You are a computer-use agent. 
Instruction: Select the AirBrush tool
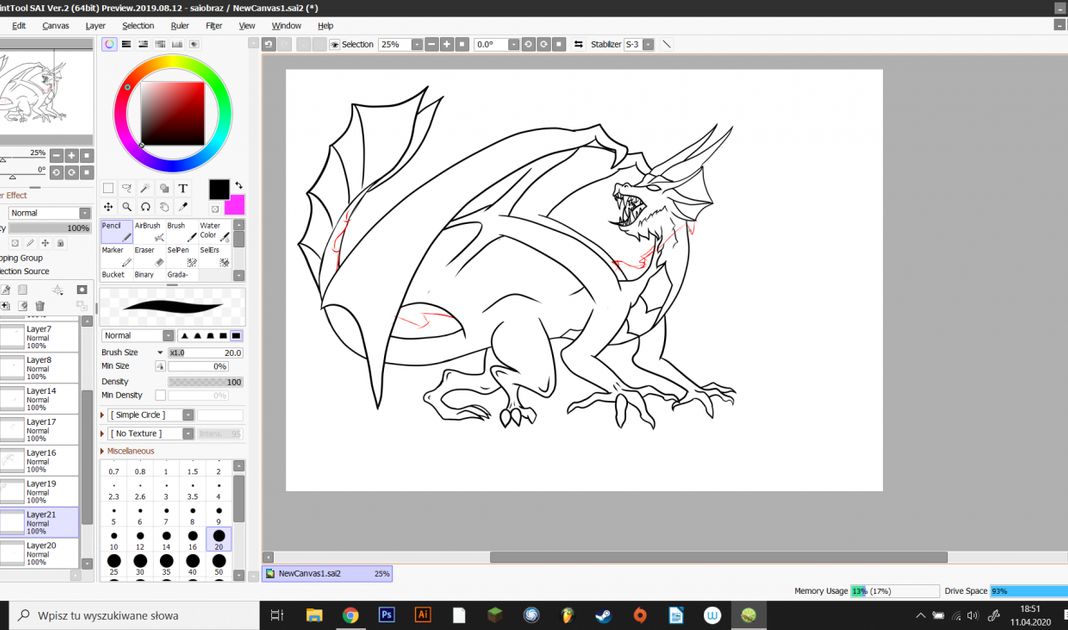pyautogui.click(x=149, y=232)
